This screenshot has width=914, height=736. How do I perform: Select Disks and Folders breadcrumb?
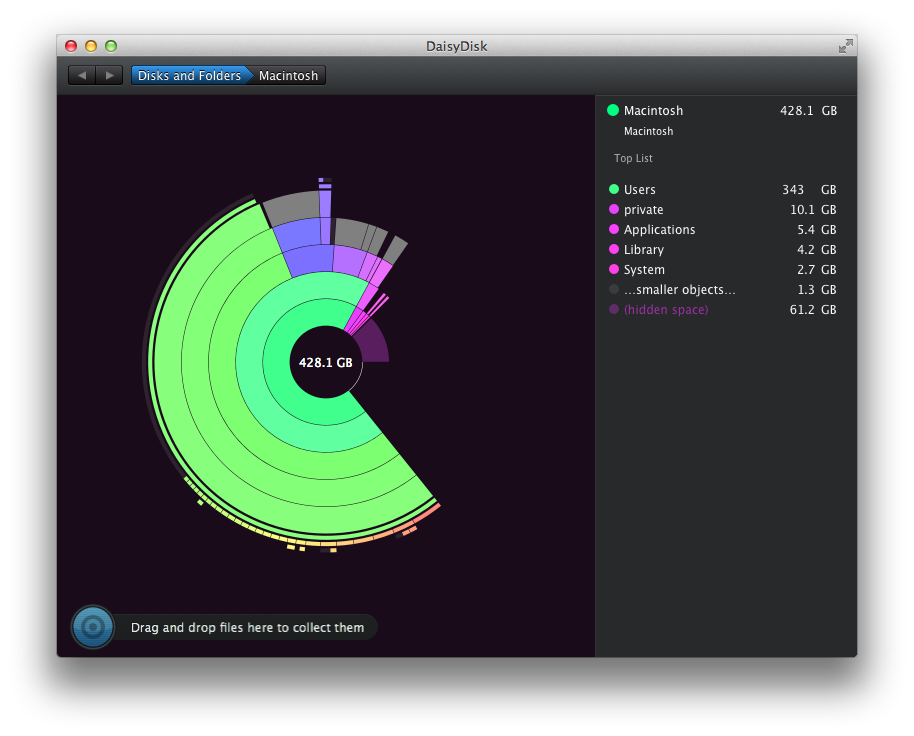coord(188,76)
